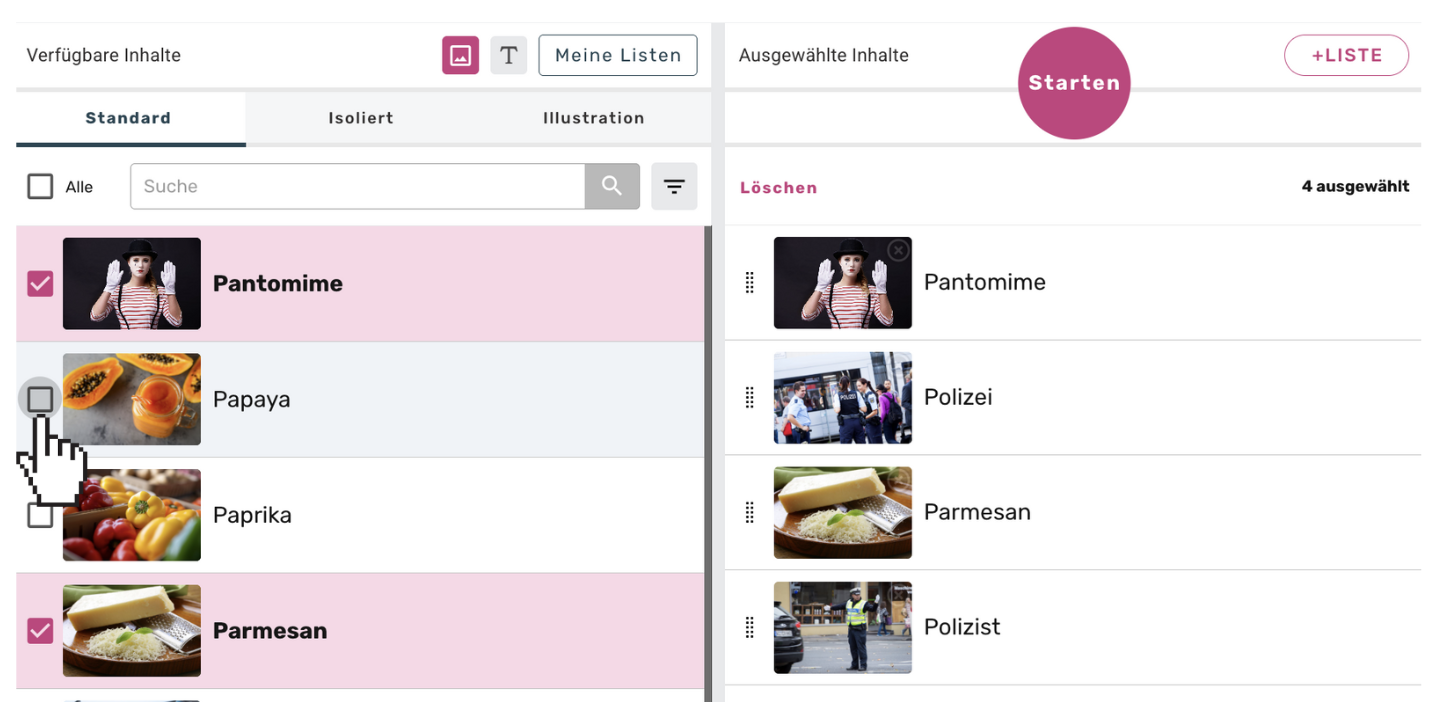
Task: Switch to image content view icon
Action: point(460,55)
